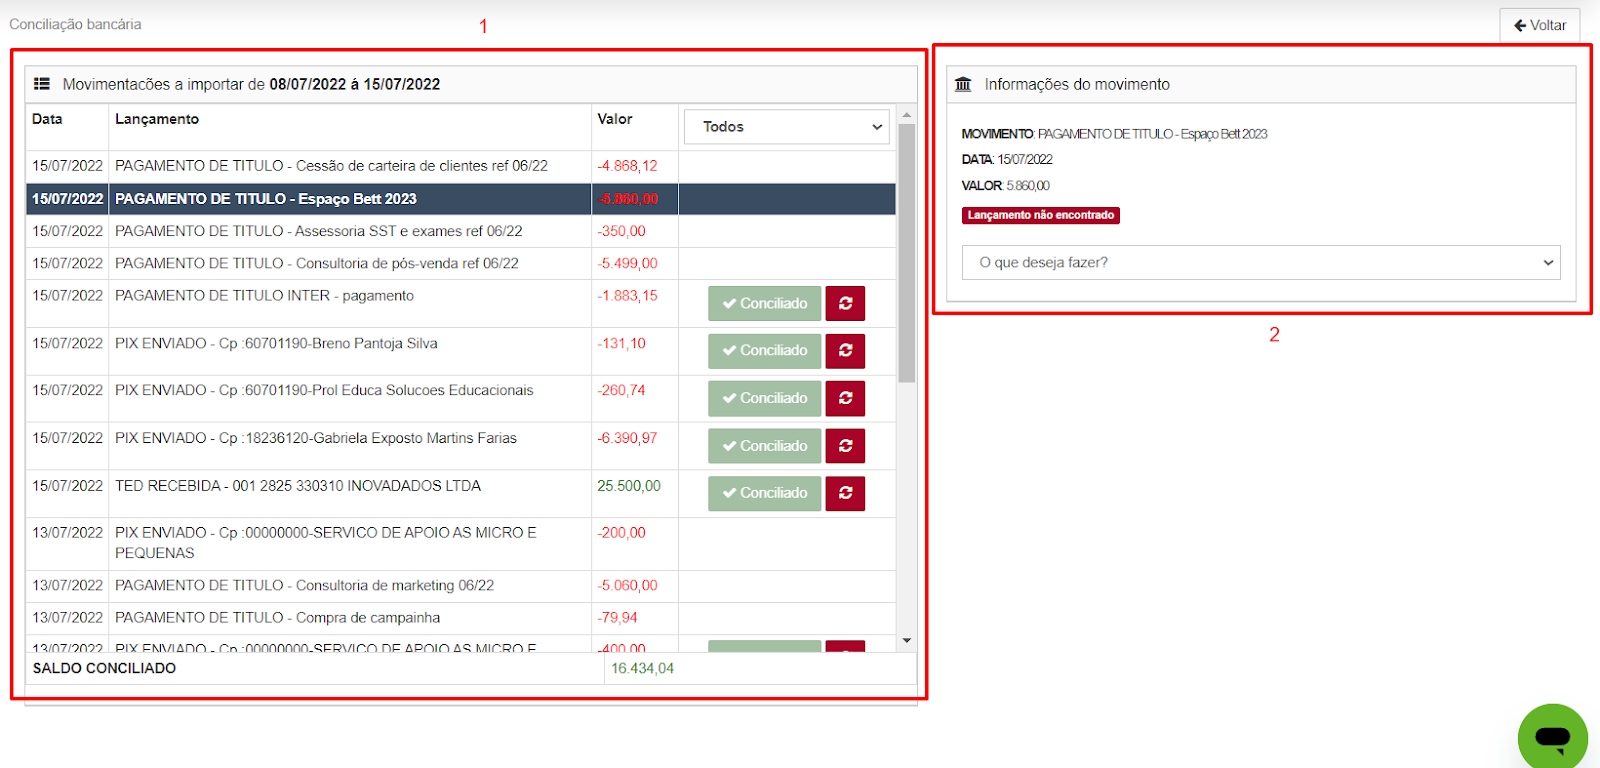Viewport: 1600px width, 768px height.
Task: Click the value -4.868,12
Action: click(x=627, y=166)
